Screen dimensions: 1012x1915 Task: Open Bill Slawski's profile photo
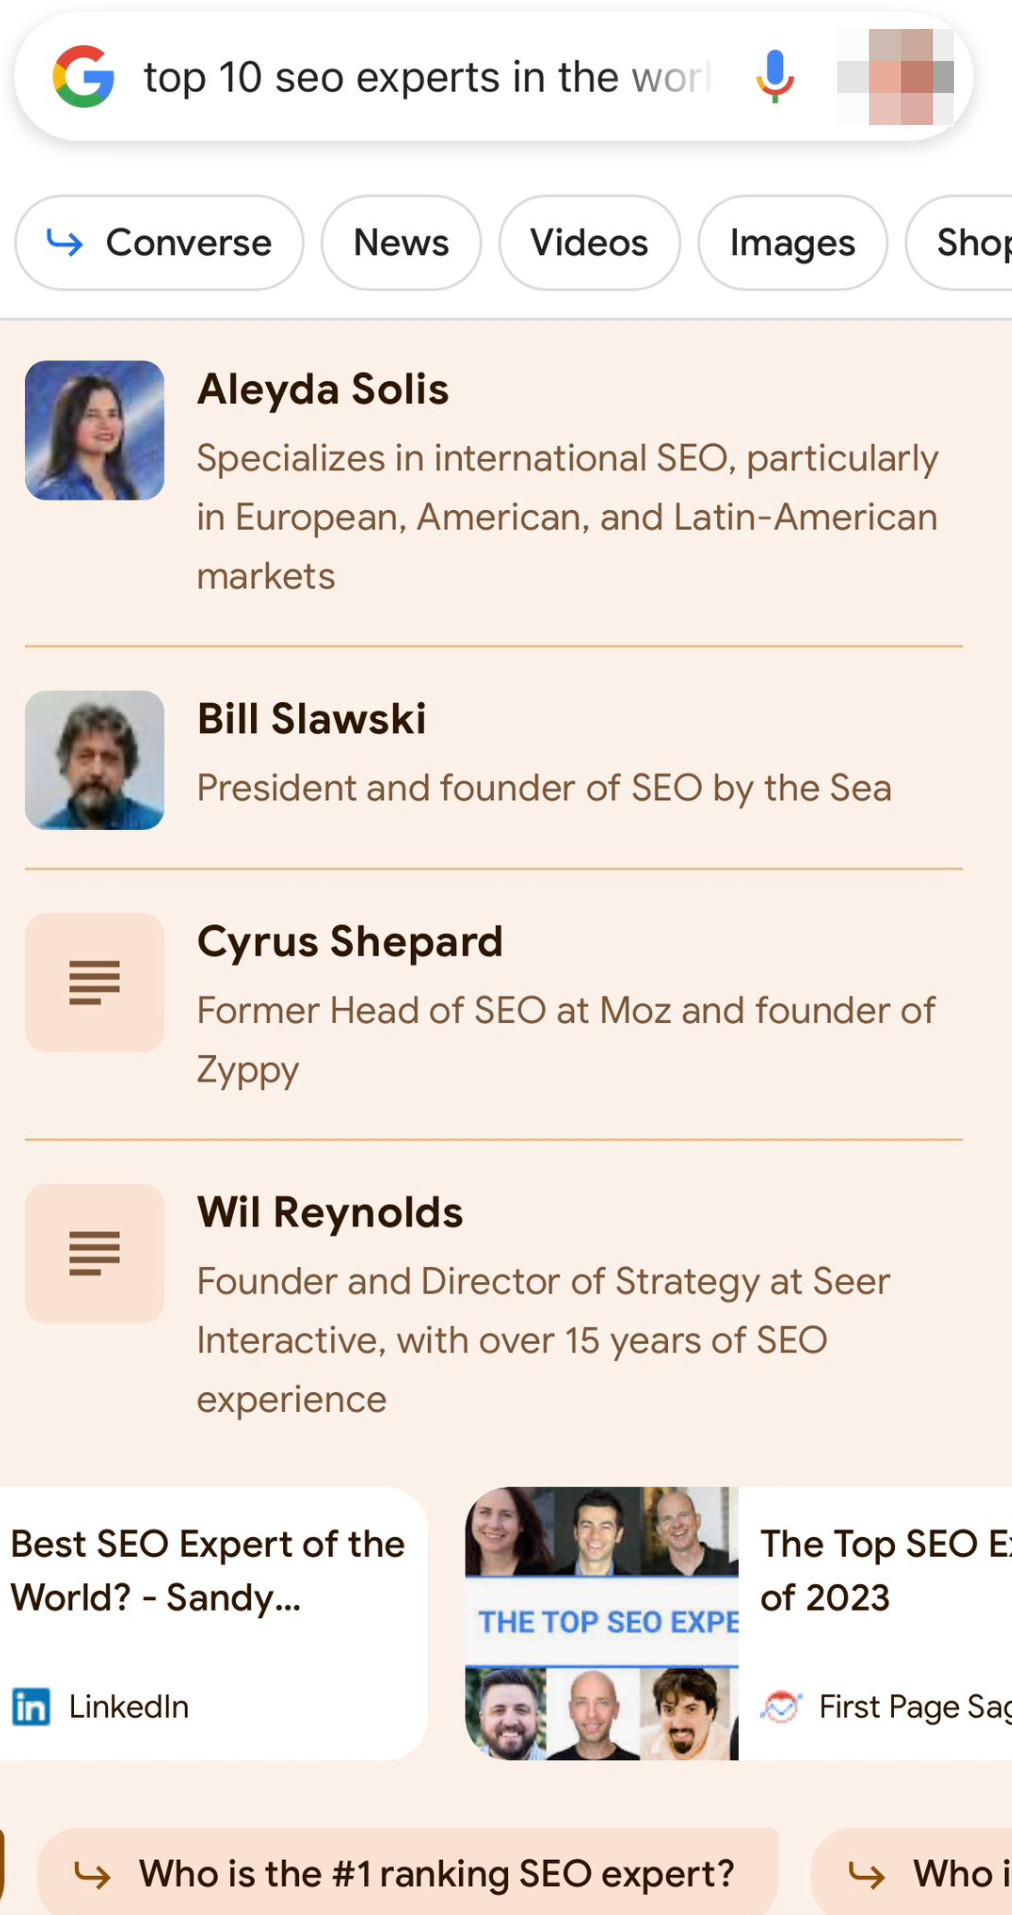click(x=94, y=759)
